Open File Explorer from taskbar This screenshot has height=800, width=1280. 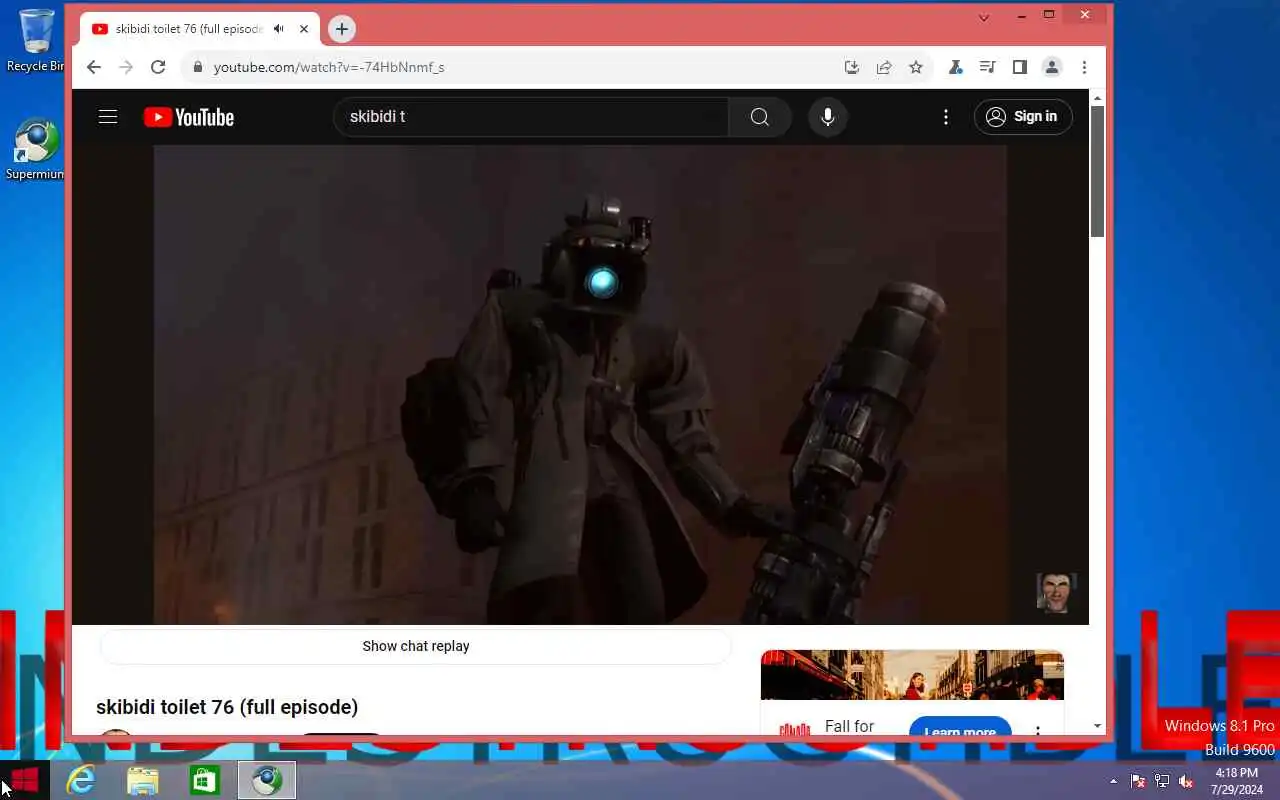coord(143,780)
